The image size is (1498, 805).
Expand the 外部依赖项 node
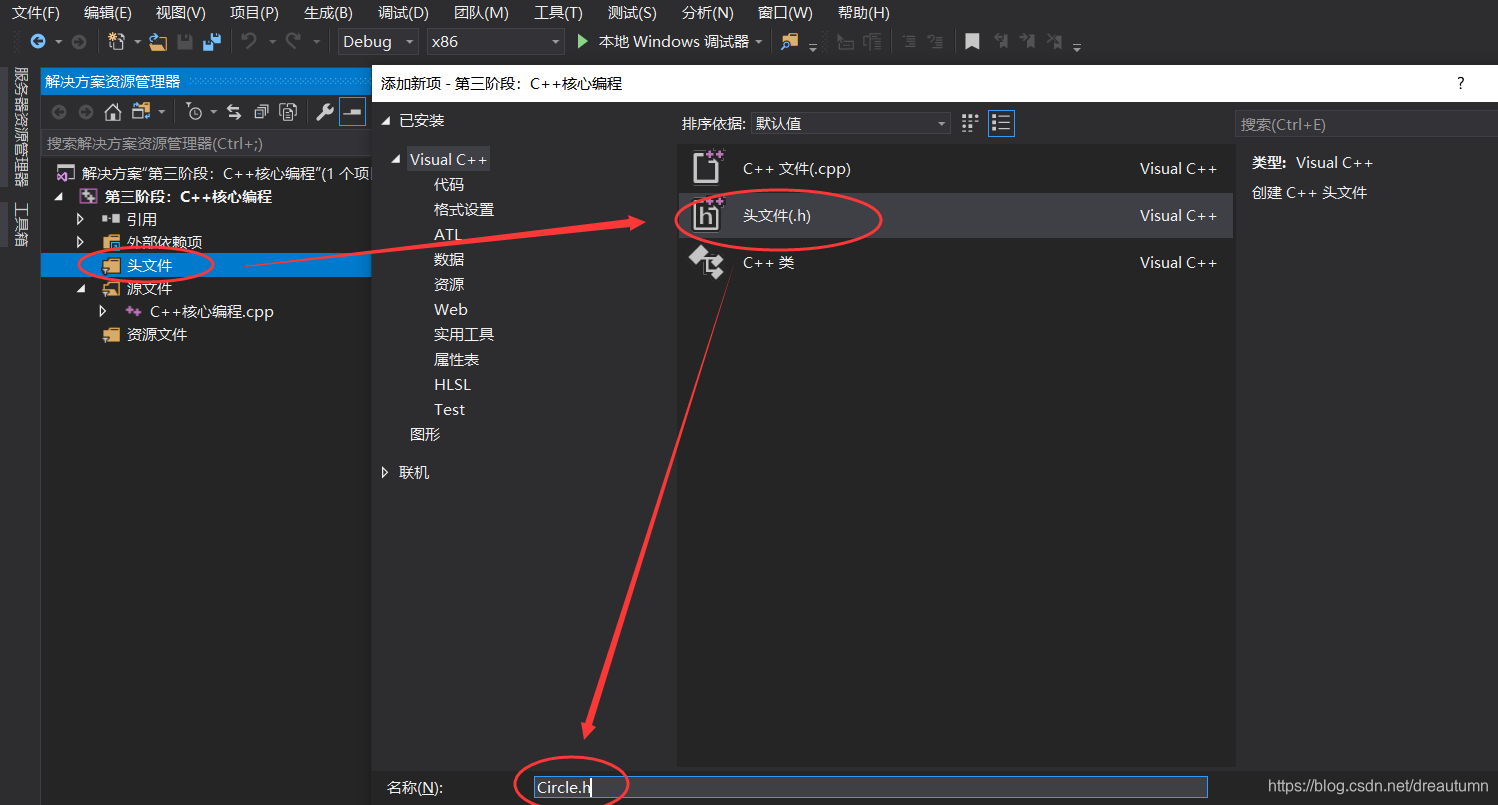pyautogui.click(x=81, y=242)
